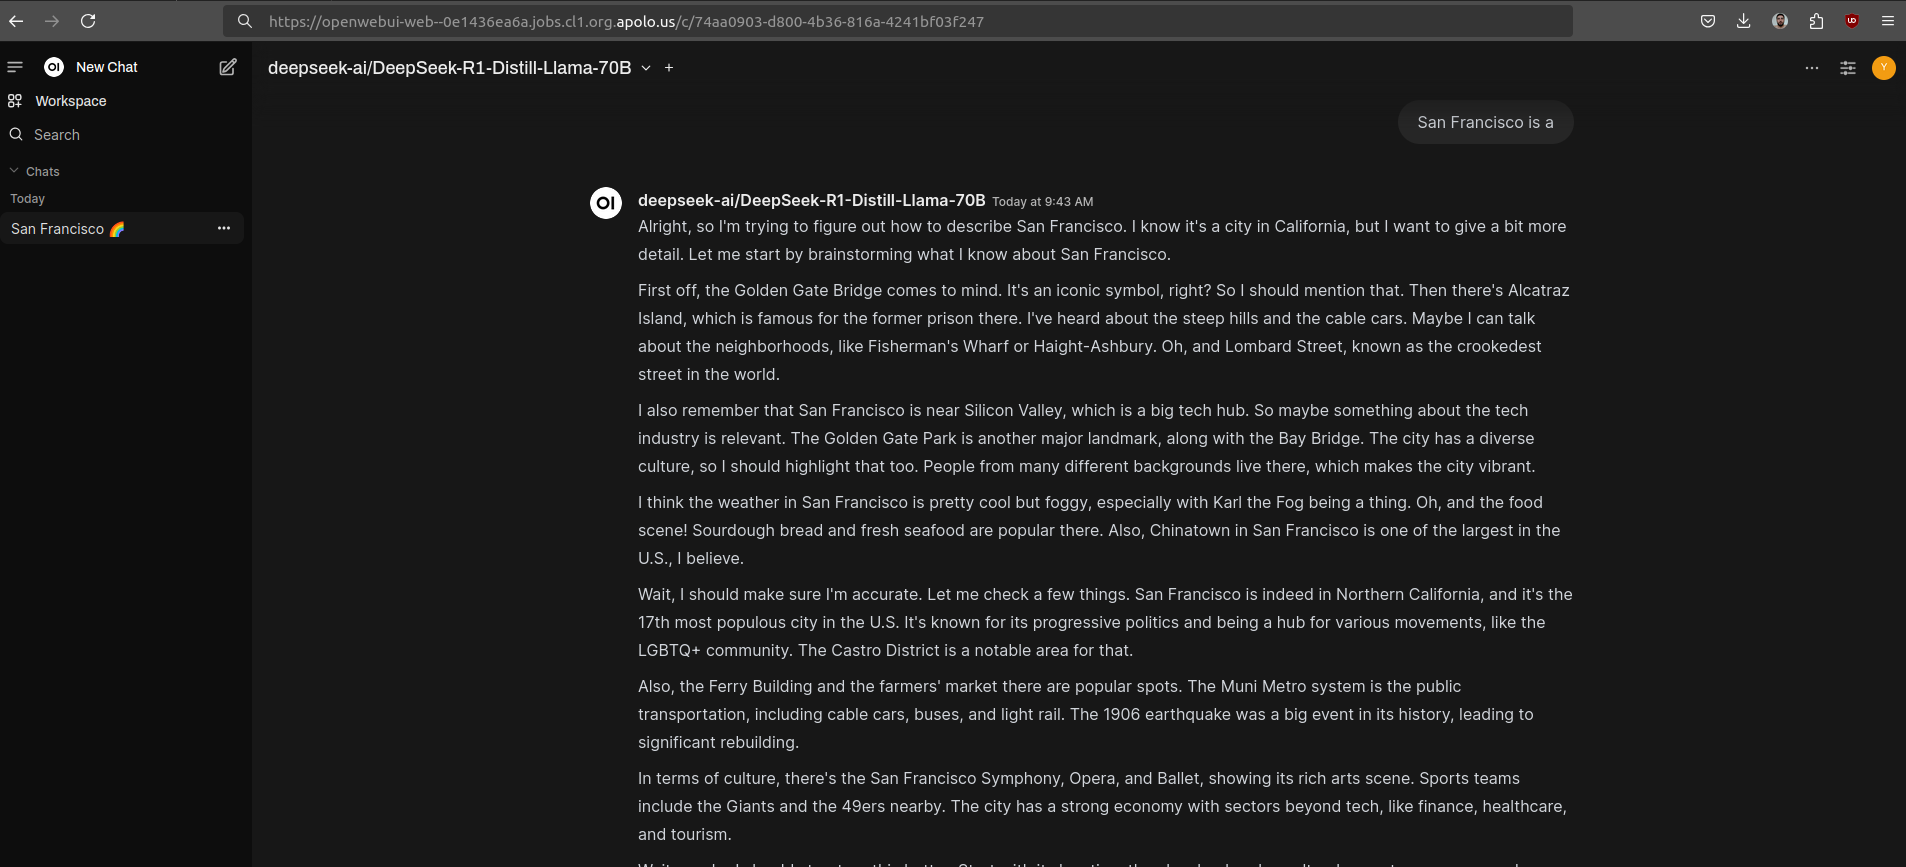Screen dimensions: 1906x867
Task: Open the browser application menu
Action: pyautogui.click(x=1888, y=21)
